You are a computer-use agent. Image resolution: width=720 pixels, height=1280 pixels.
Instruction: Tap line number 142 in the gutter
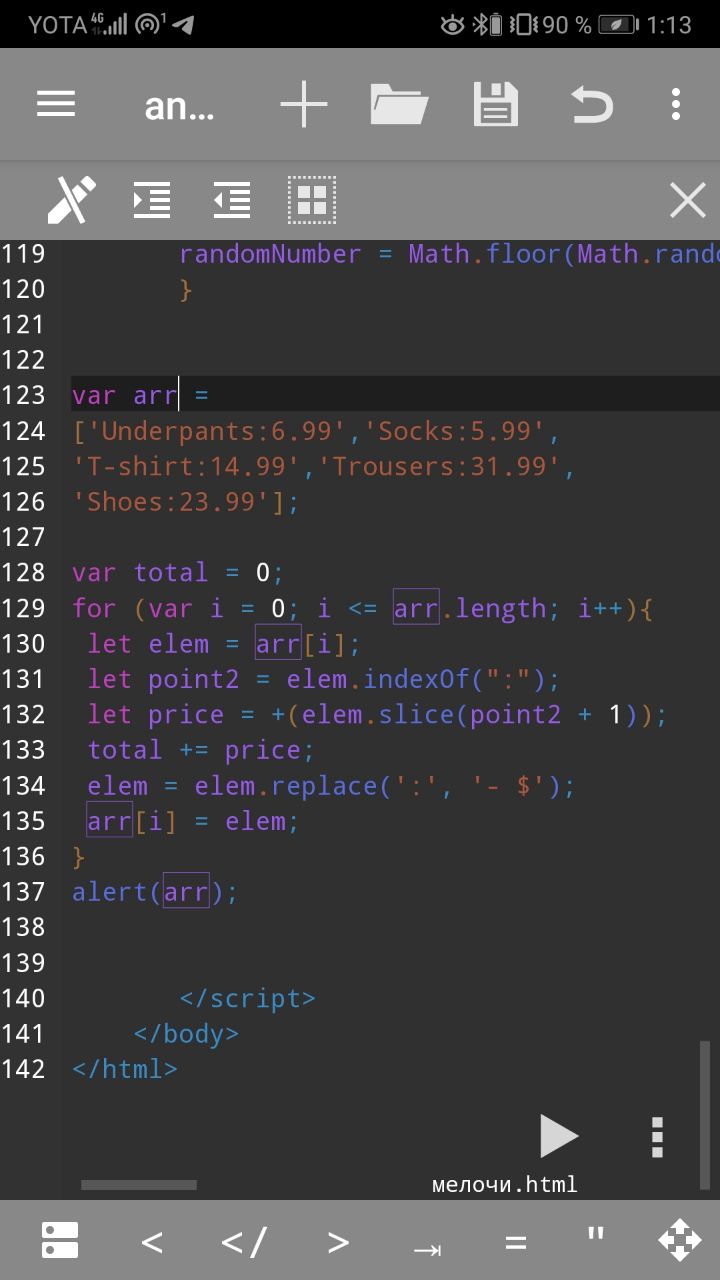coord(23,1069)
